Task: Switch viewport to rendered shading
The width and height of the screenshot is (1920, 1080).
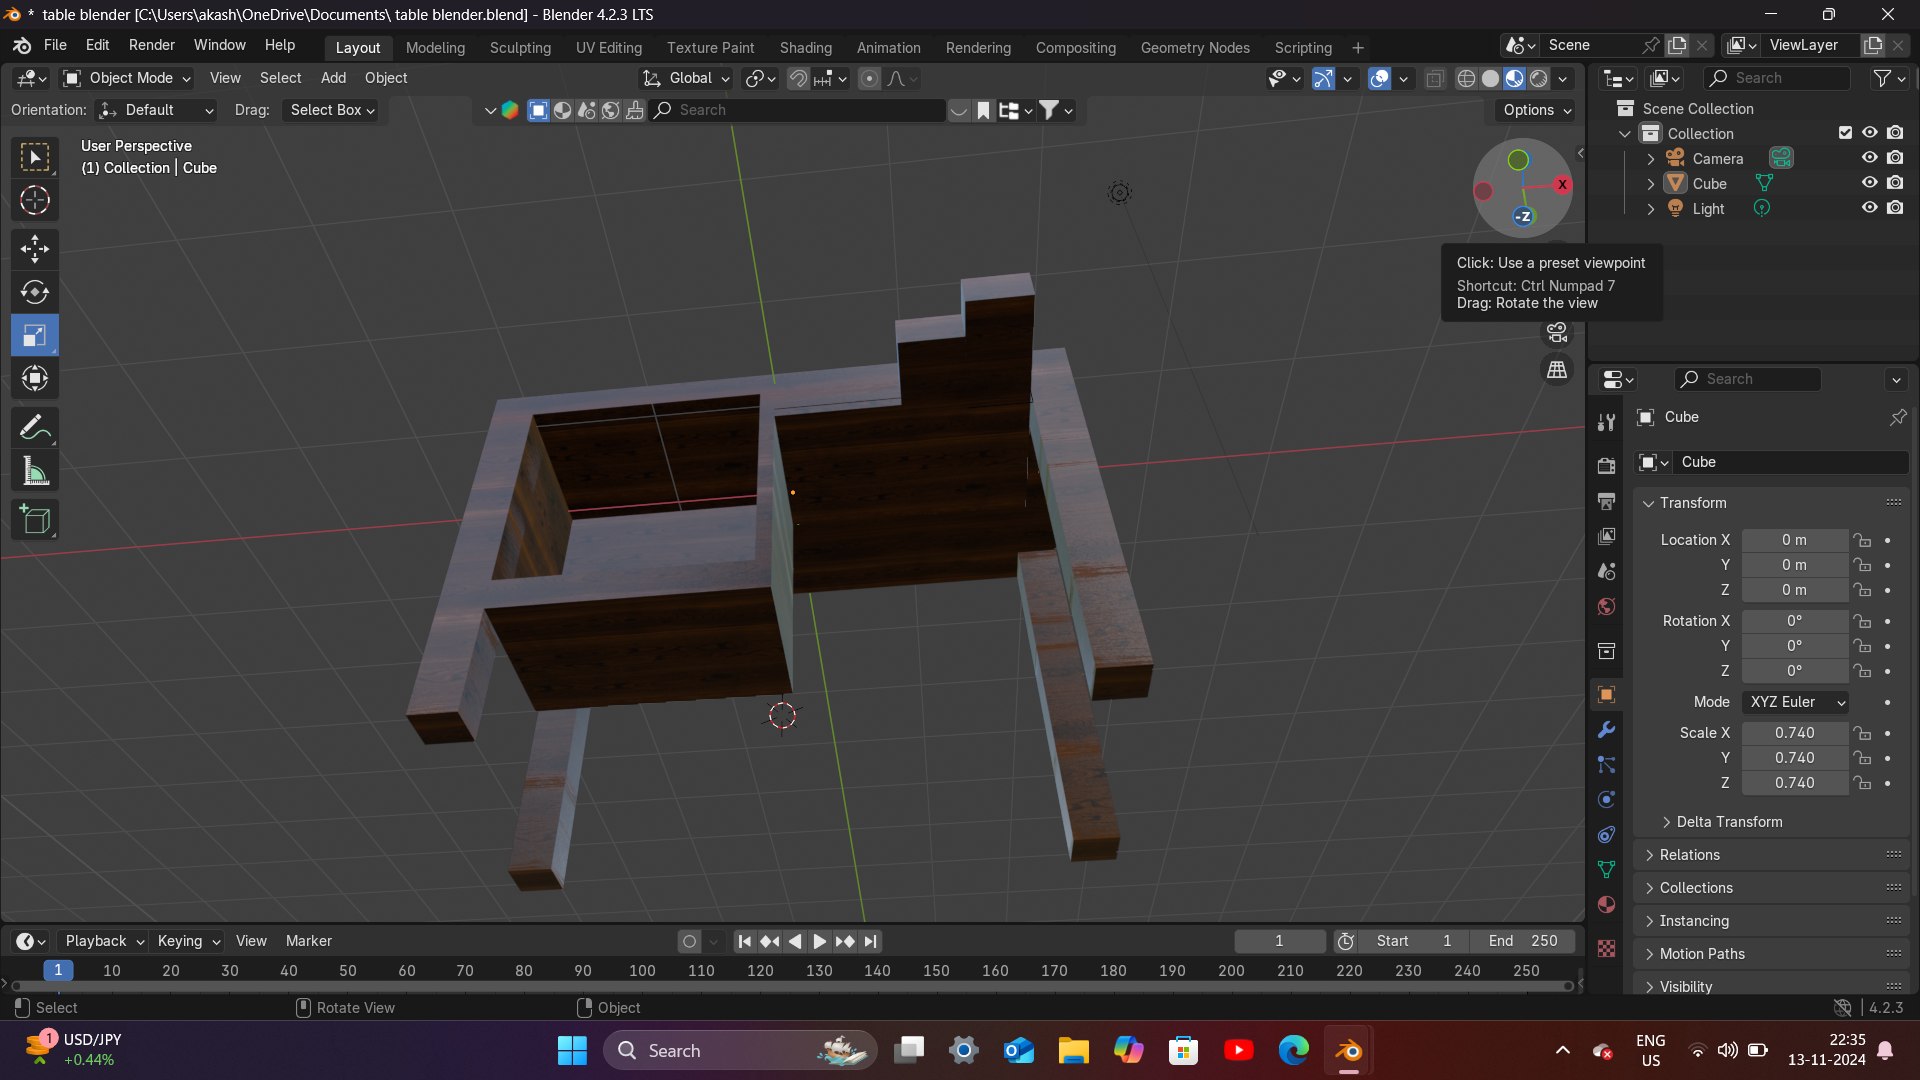Action: (1539, 78)
